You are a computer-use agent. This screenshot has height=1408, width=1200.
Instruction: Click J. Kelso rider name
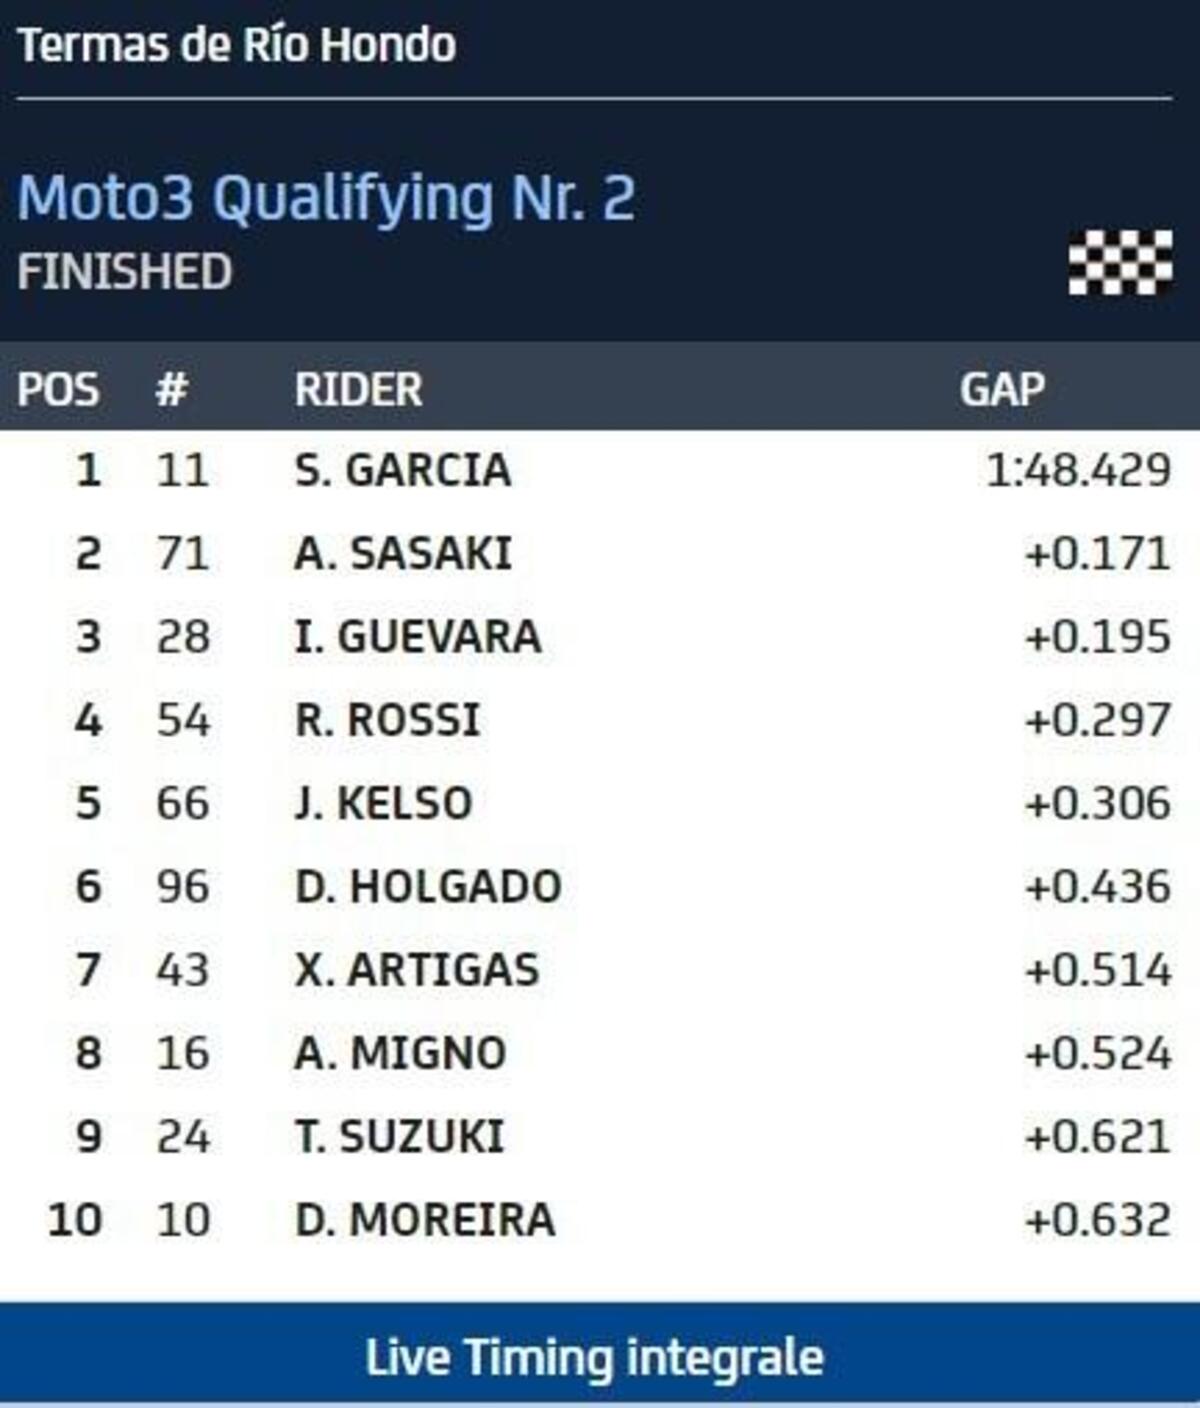[x=383, y=803]
